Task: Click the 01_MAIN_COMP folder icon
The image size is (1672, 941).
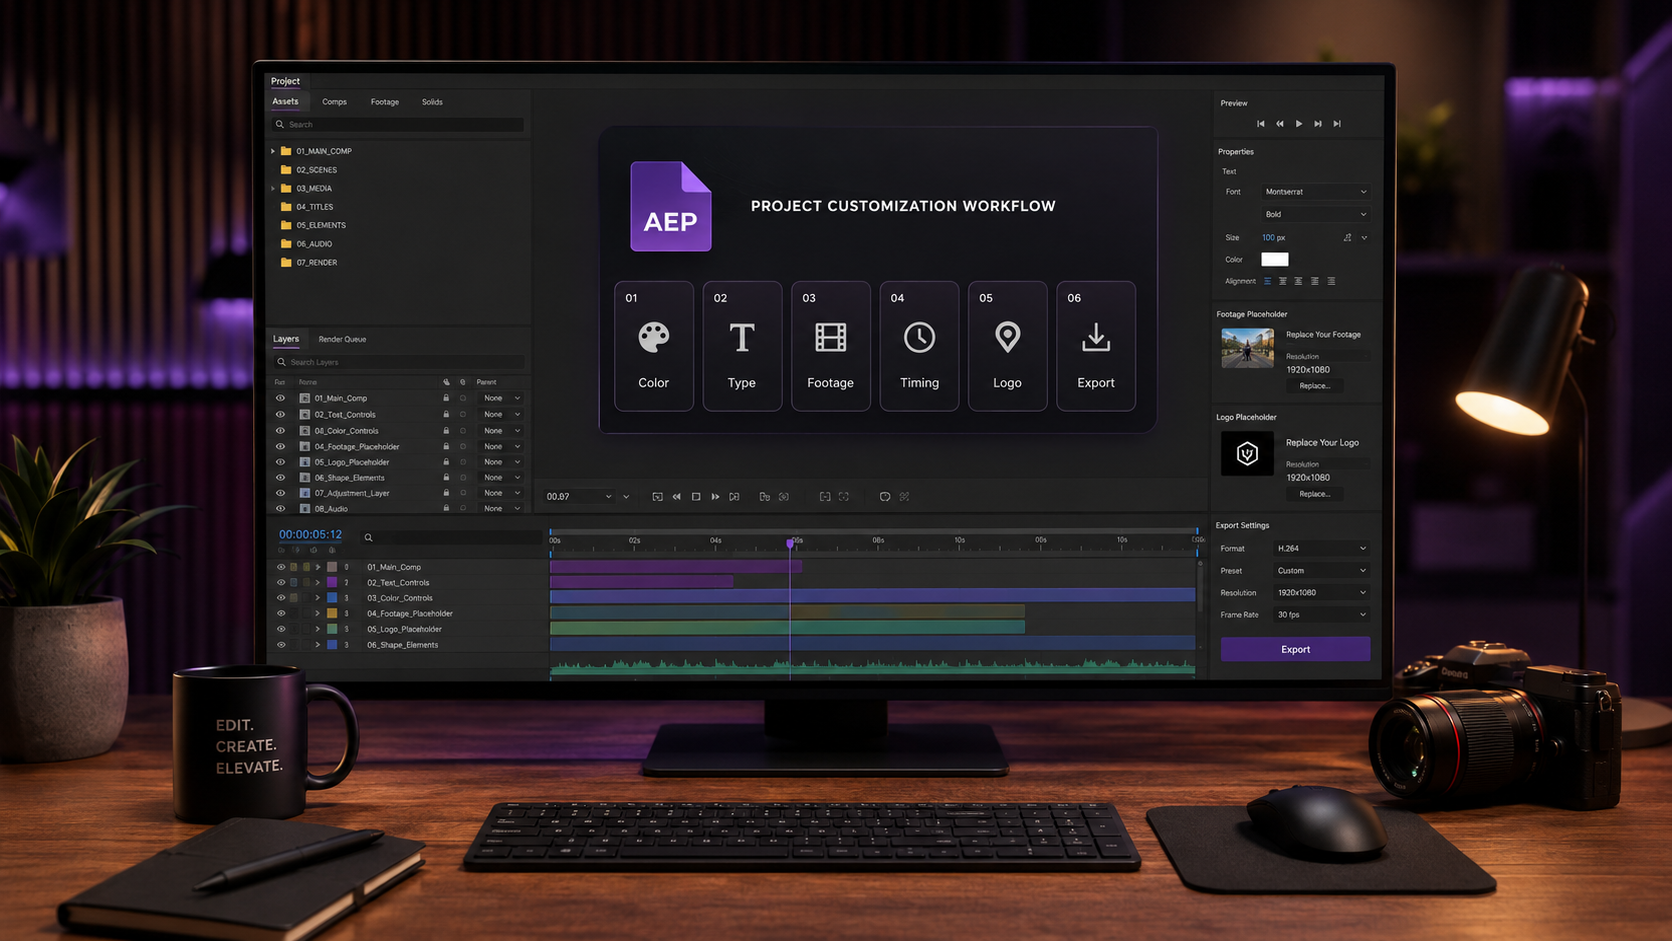Action: pyautogui.click(x=286, y=151)
